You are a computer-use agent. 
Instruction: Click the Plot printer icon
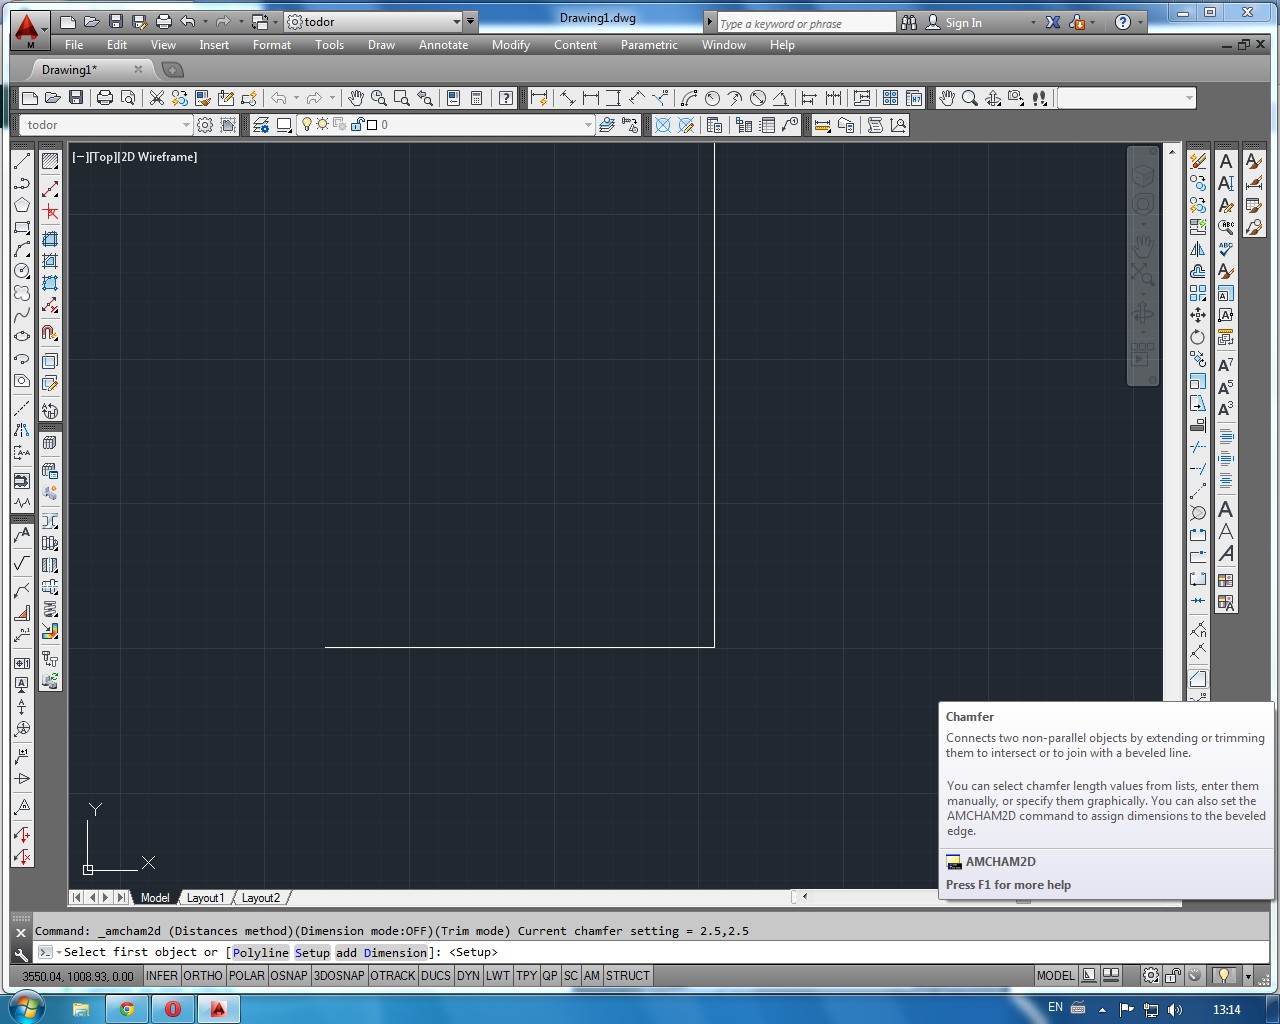pos(103,98)
